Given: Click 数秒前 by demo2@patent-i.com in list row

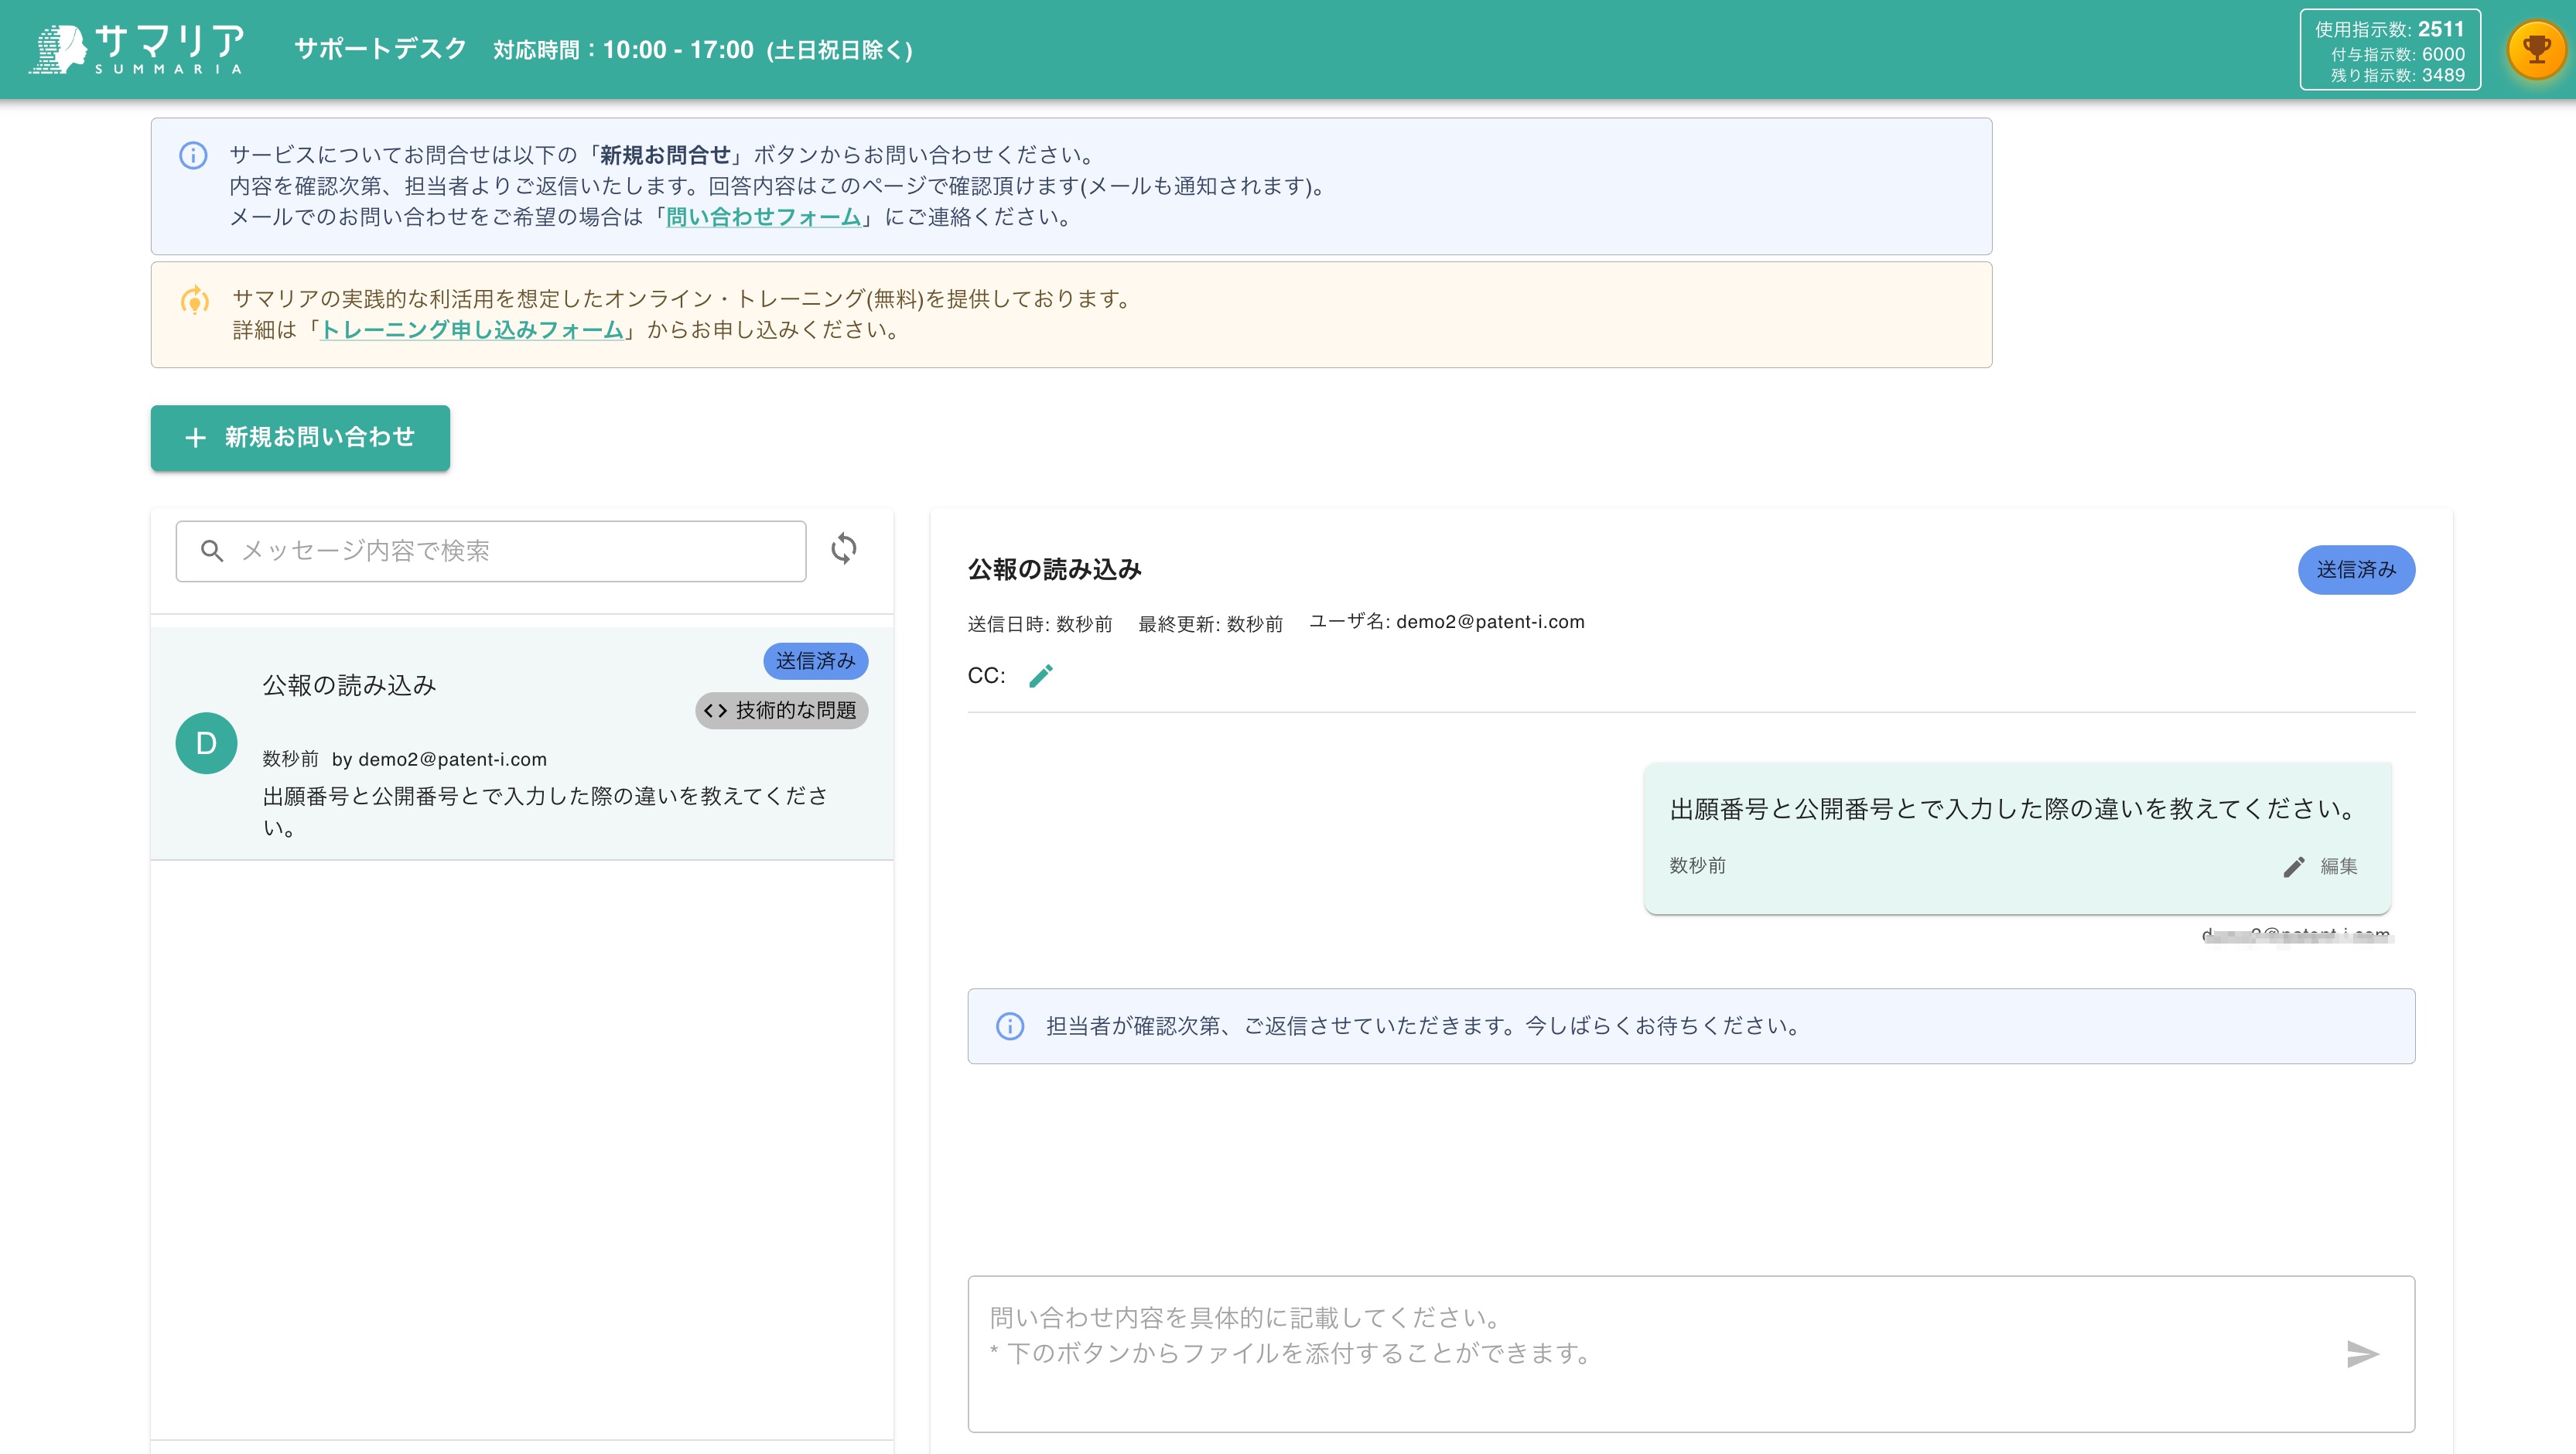Looking at the screenshot, I should tap(405, 759).
